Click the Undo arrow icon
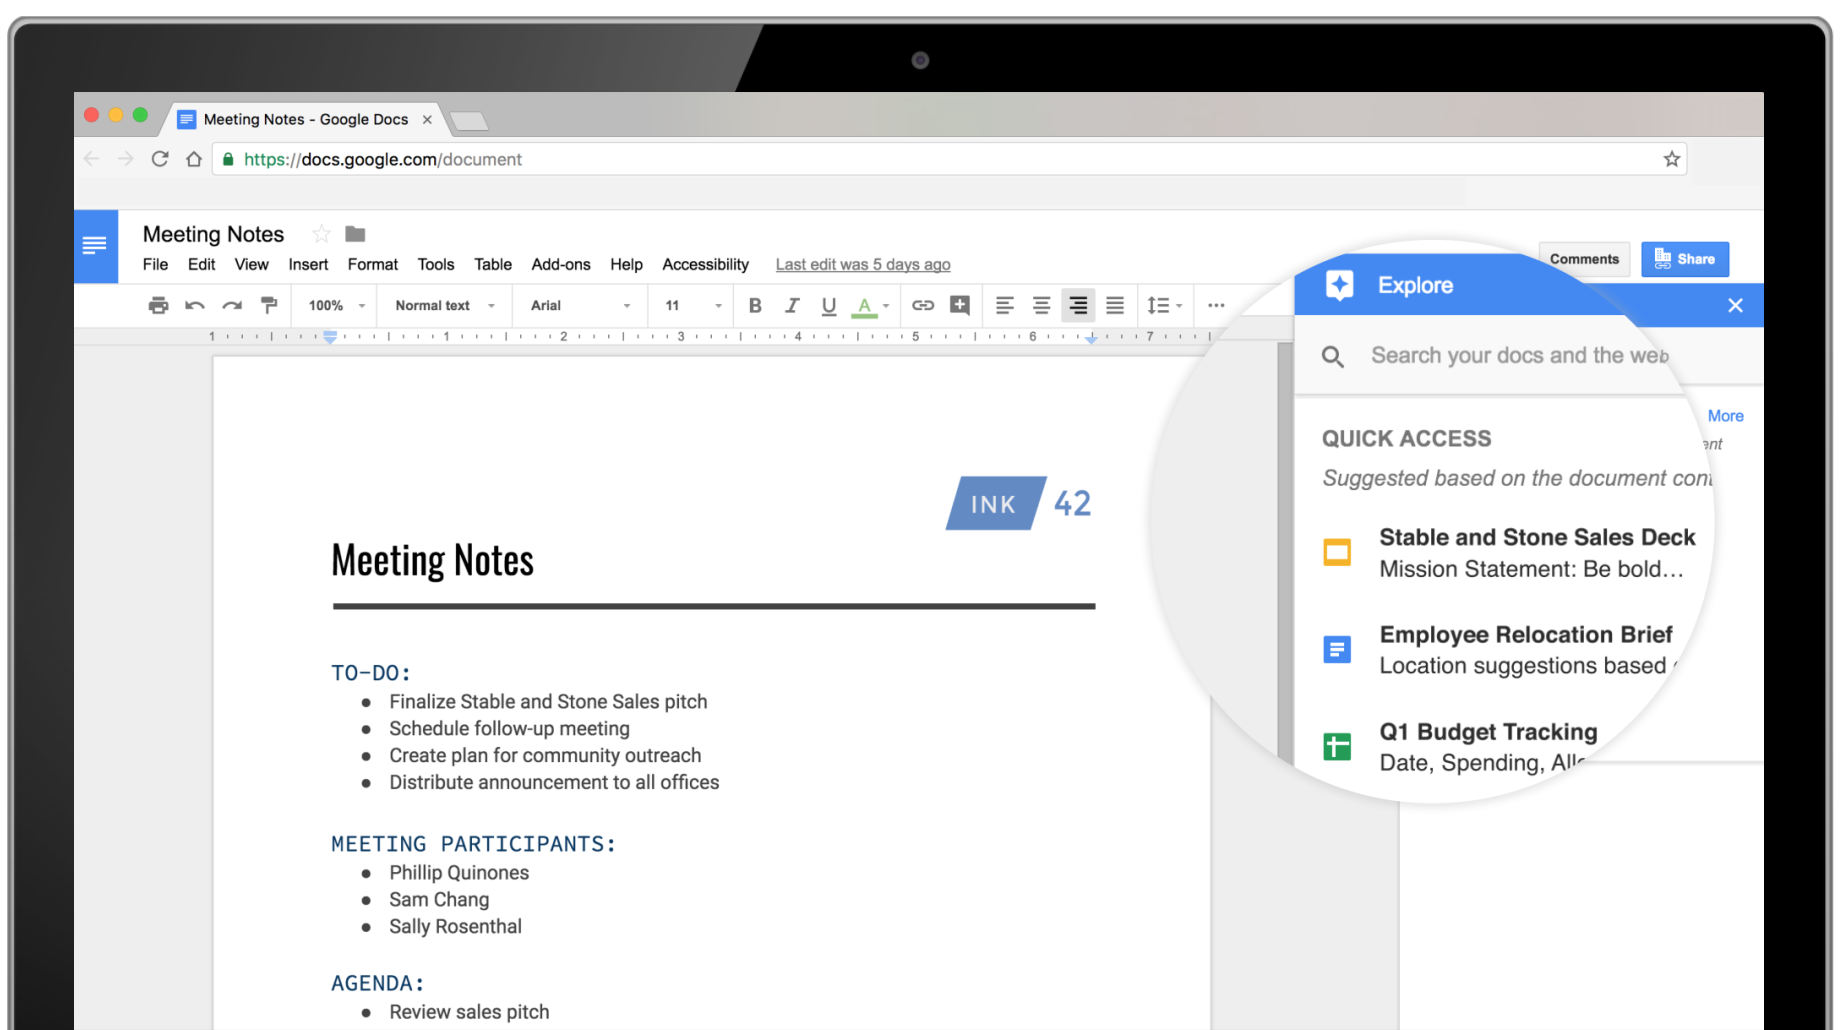The image size is (1848, 1030). pyautogui.click(x=195, y=306)
